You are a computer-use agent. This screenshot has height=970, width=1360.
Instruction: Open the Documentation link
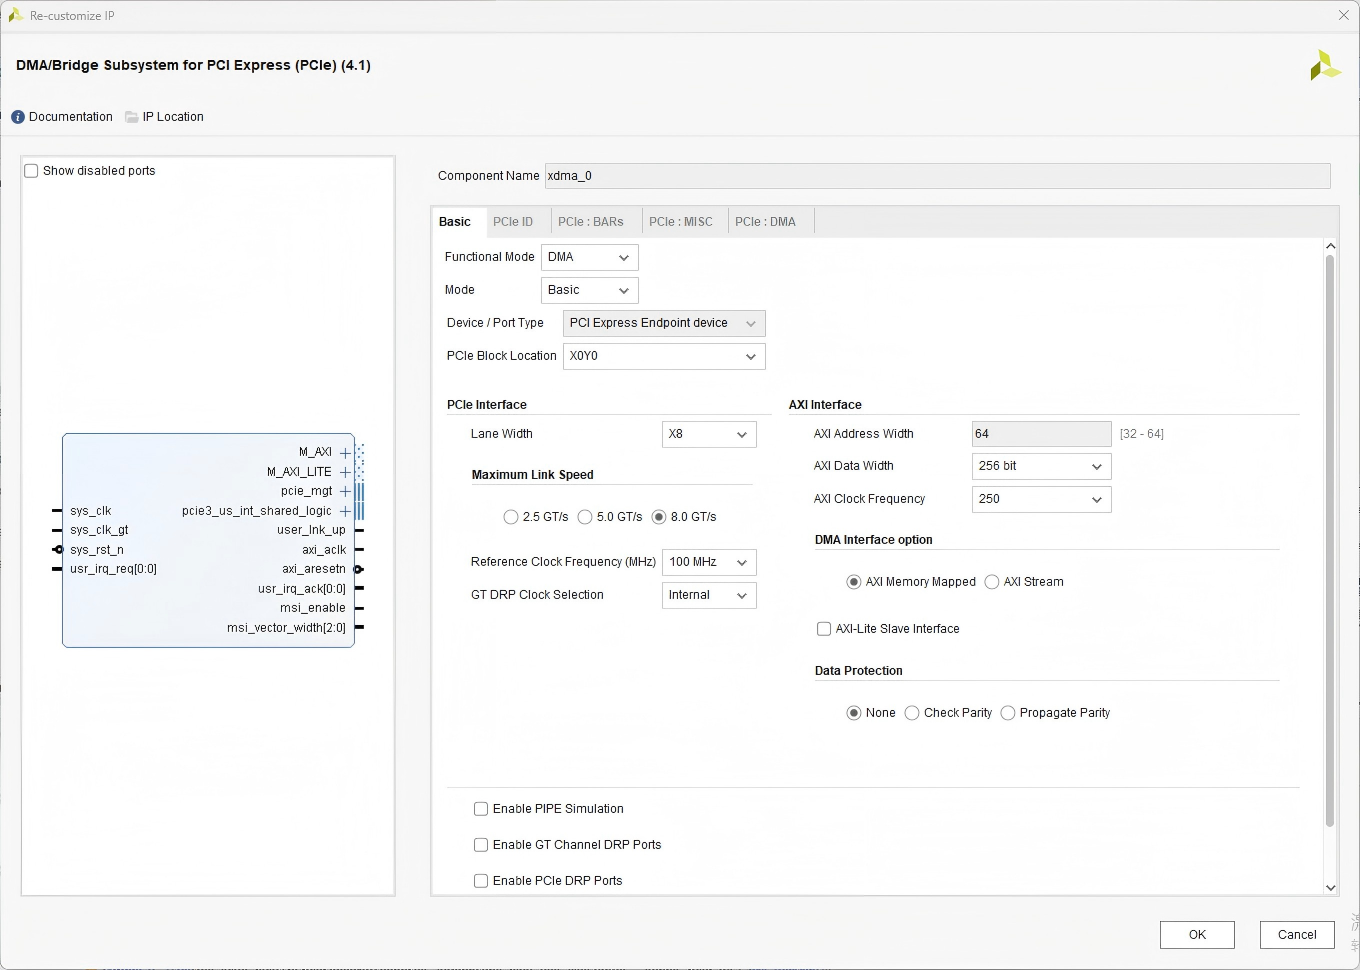point(62,117)
